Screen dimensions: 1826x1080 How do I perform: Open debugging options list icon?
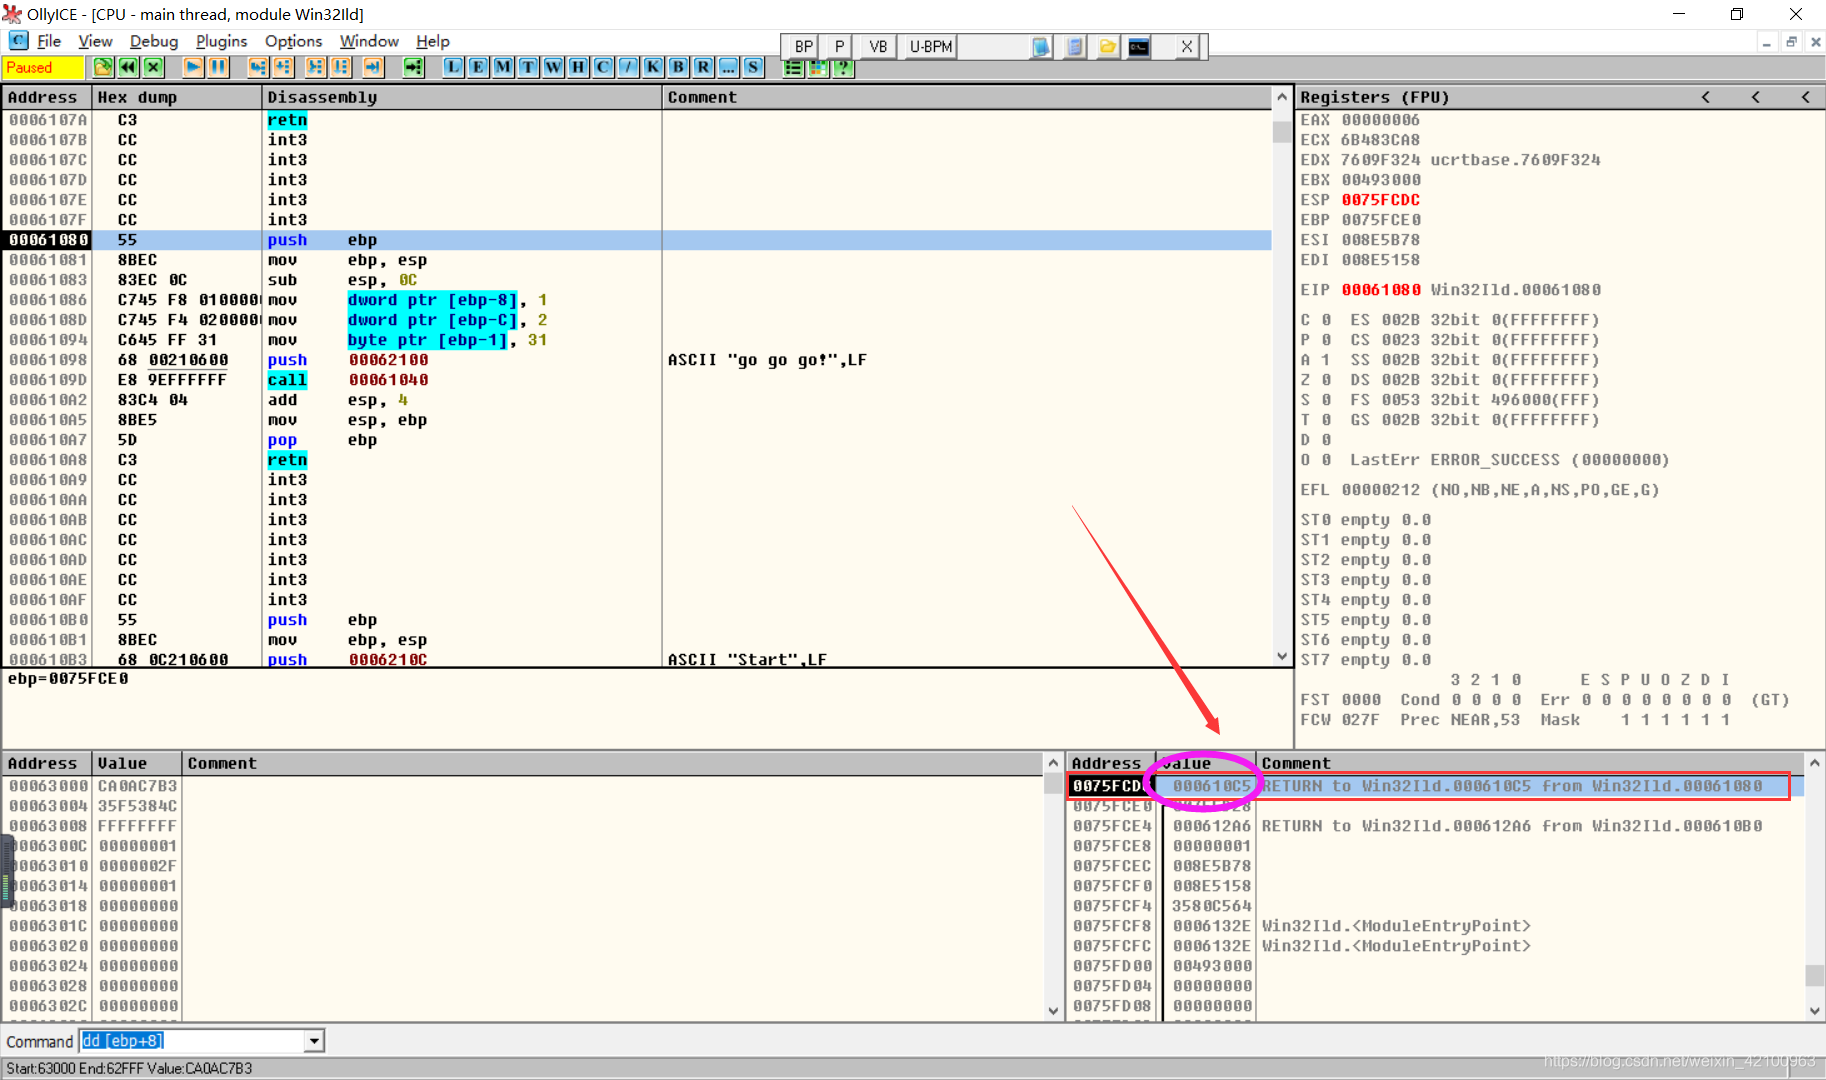point(793,67)
